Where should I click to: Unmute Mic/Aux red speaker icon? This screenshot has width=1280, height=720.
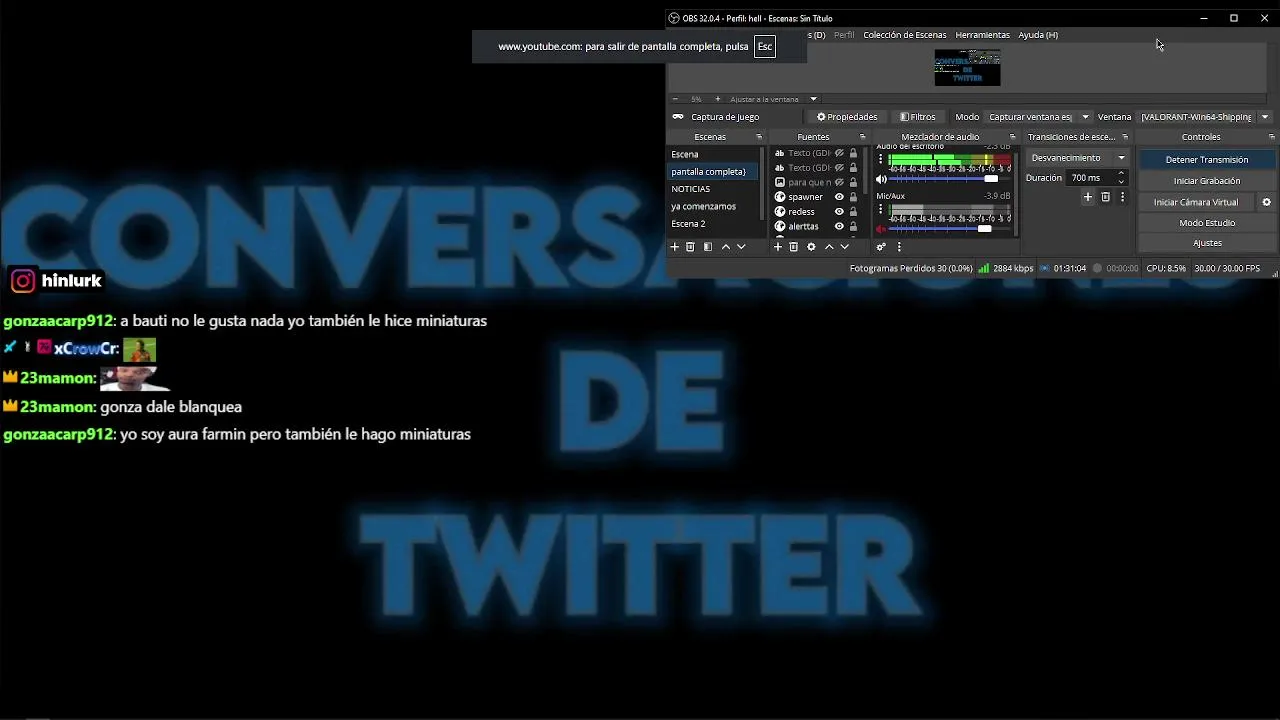pyautogui.click(x=881, y=229)
